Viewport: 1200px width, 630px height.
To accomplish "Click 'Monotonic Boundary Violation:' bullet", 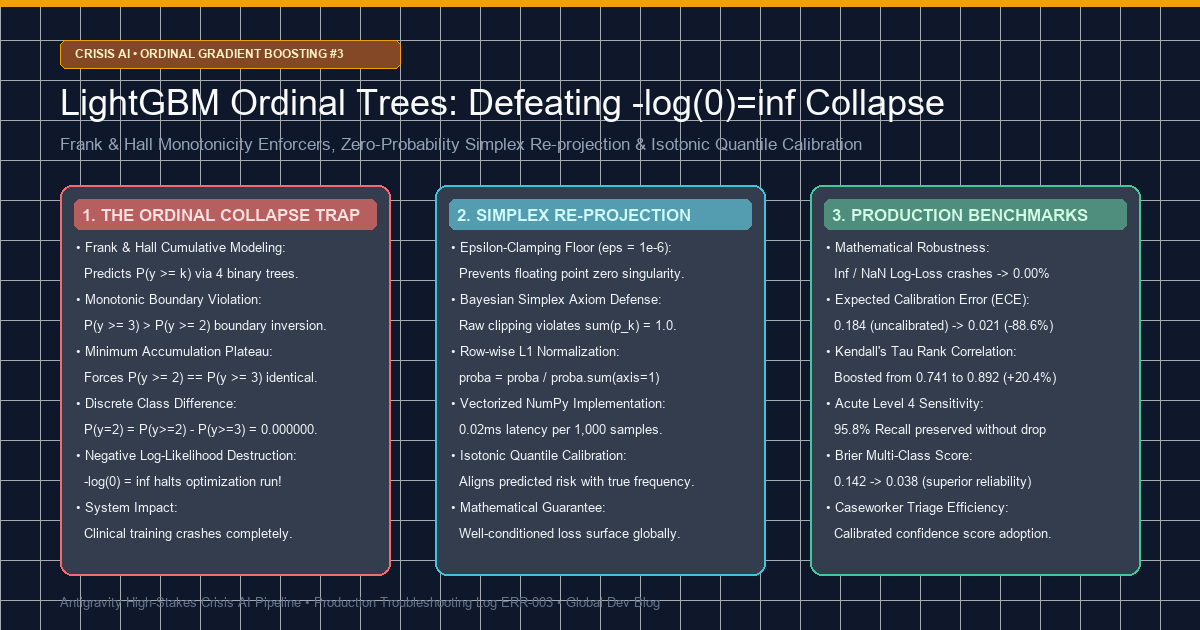I will click(x=168, y=299).
